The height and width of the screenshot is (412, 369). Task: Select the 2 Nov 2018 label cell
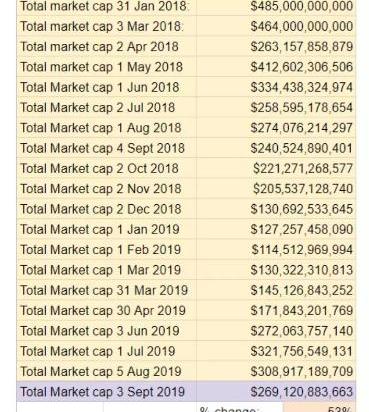(x=107, y=189)
